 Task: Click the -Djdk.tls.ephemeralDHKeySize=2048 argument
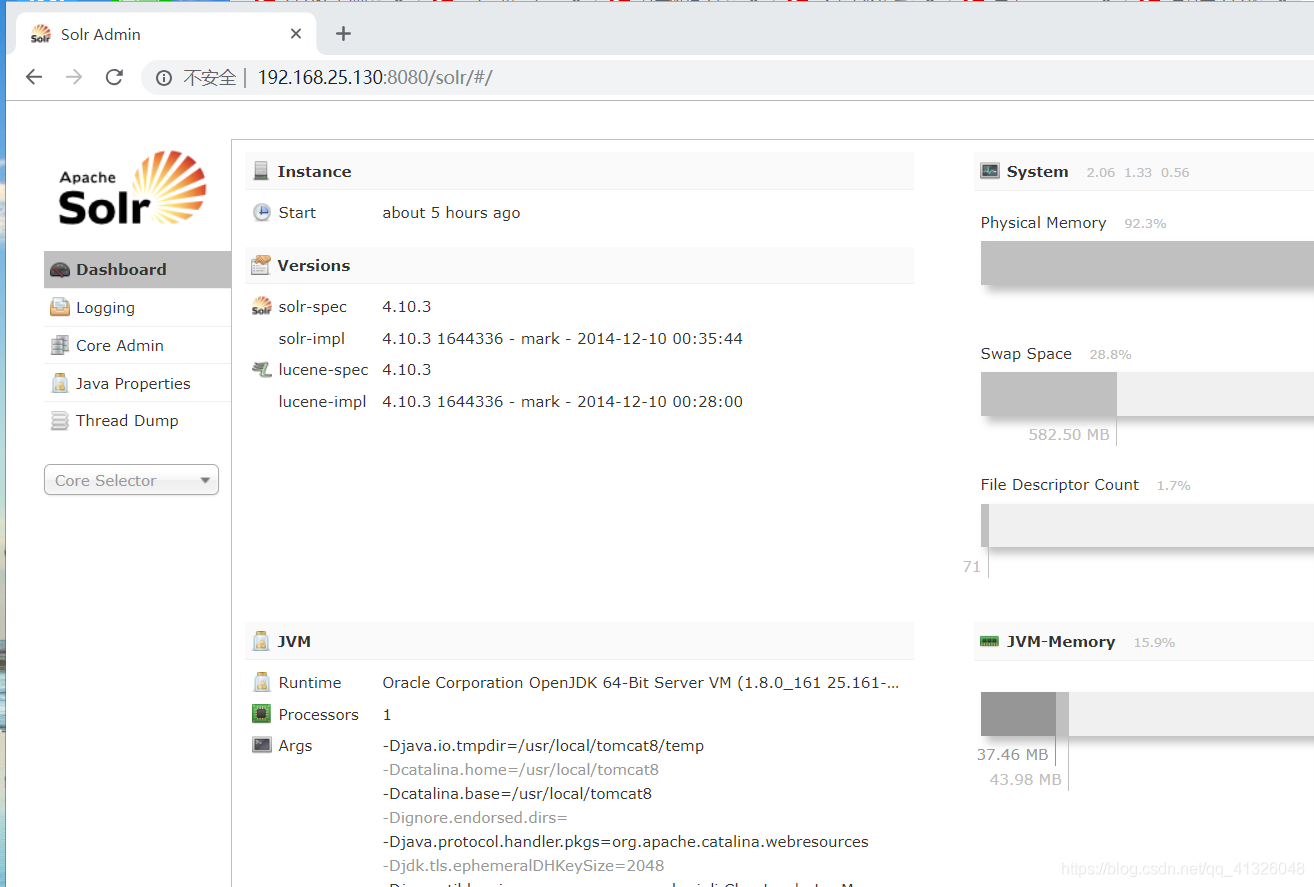(523, 866)
